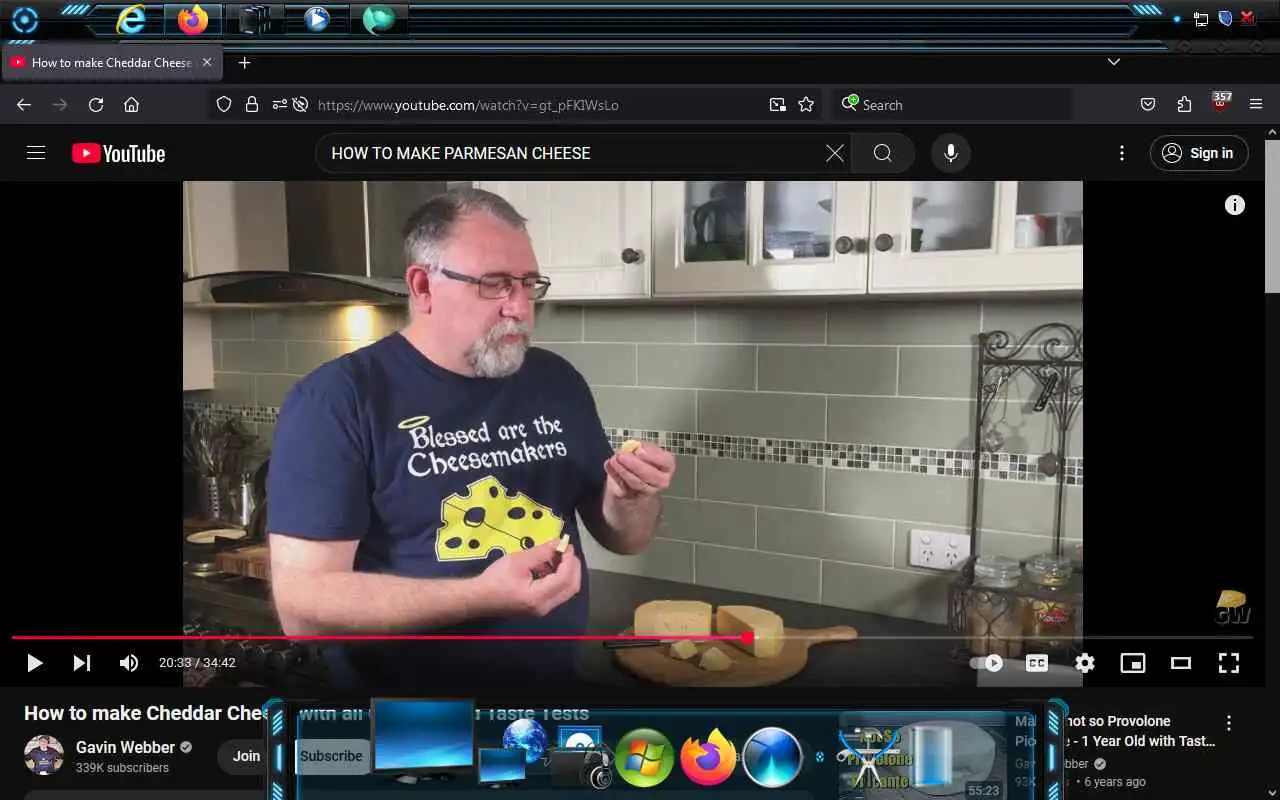Open the start orb in the top-left corner

(x=24, y=20)
